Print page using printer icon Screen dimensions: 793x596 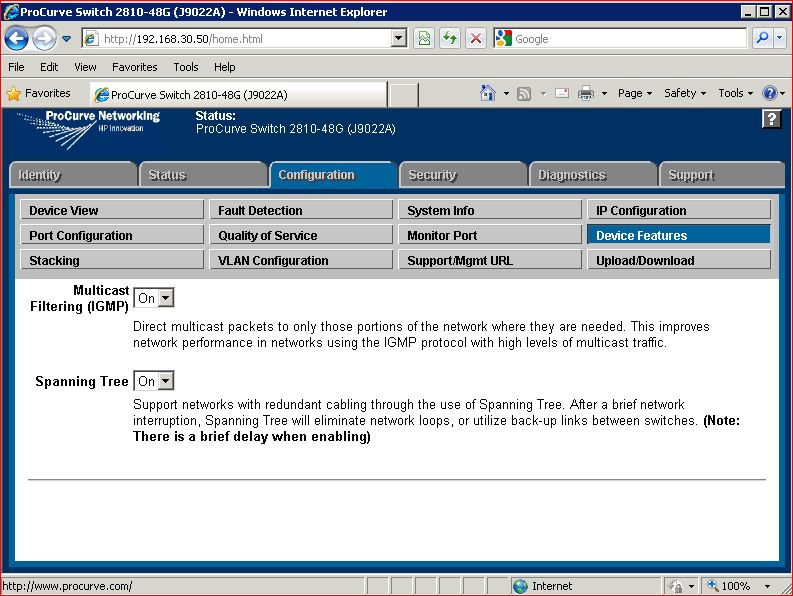pyautogui.click(x=586, y=93)
